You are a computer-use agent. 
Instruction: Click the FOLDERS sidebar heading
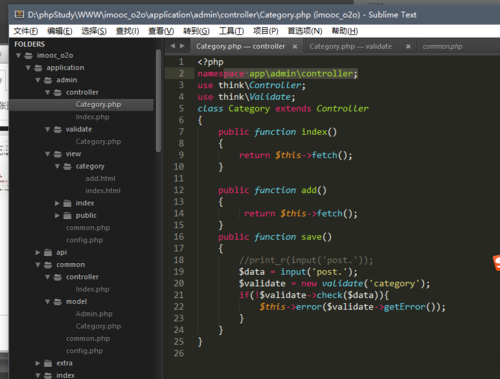(x=29, y=44)
